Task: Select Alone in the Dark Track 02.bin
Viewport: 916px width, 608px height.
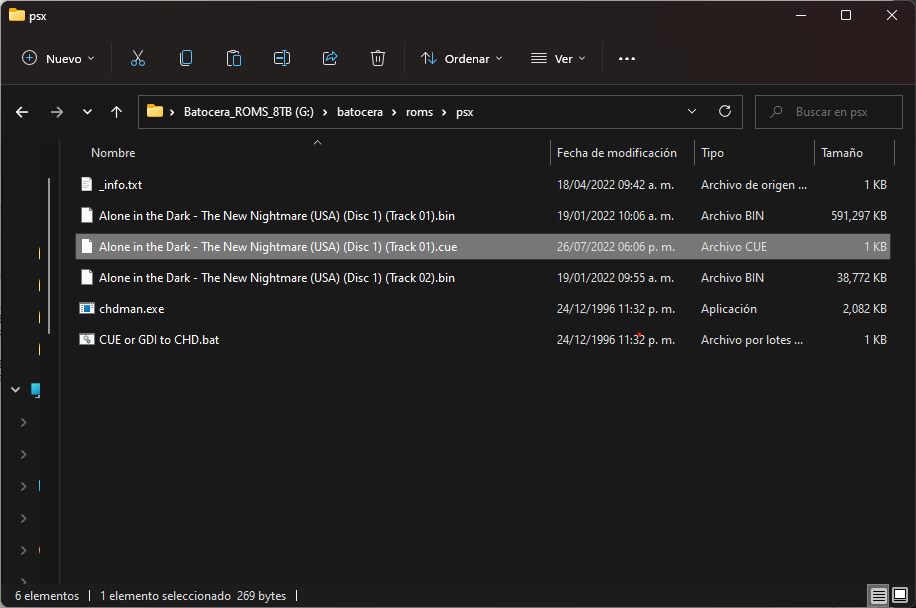Action: click(x=483, y=277)
